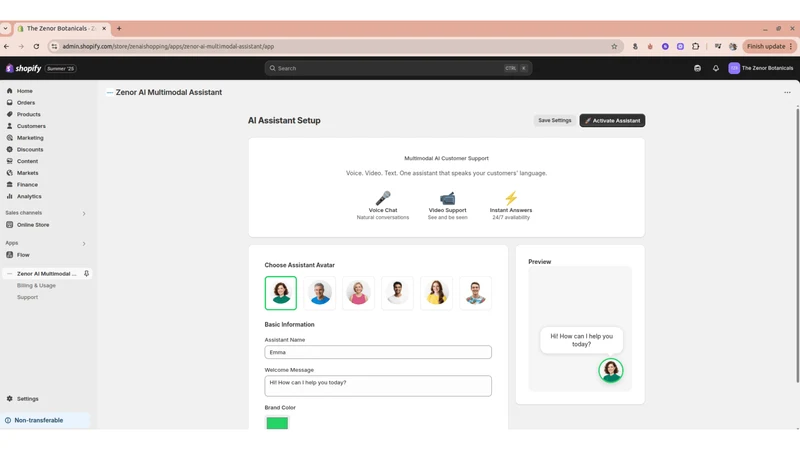Reload the browser page
This screenshot has height=450, width=800.
pos(36,46)
